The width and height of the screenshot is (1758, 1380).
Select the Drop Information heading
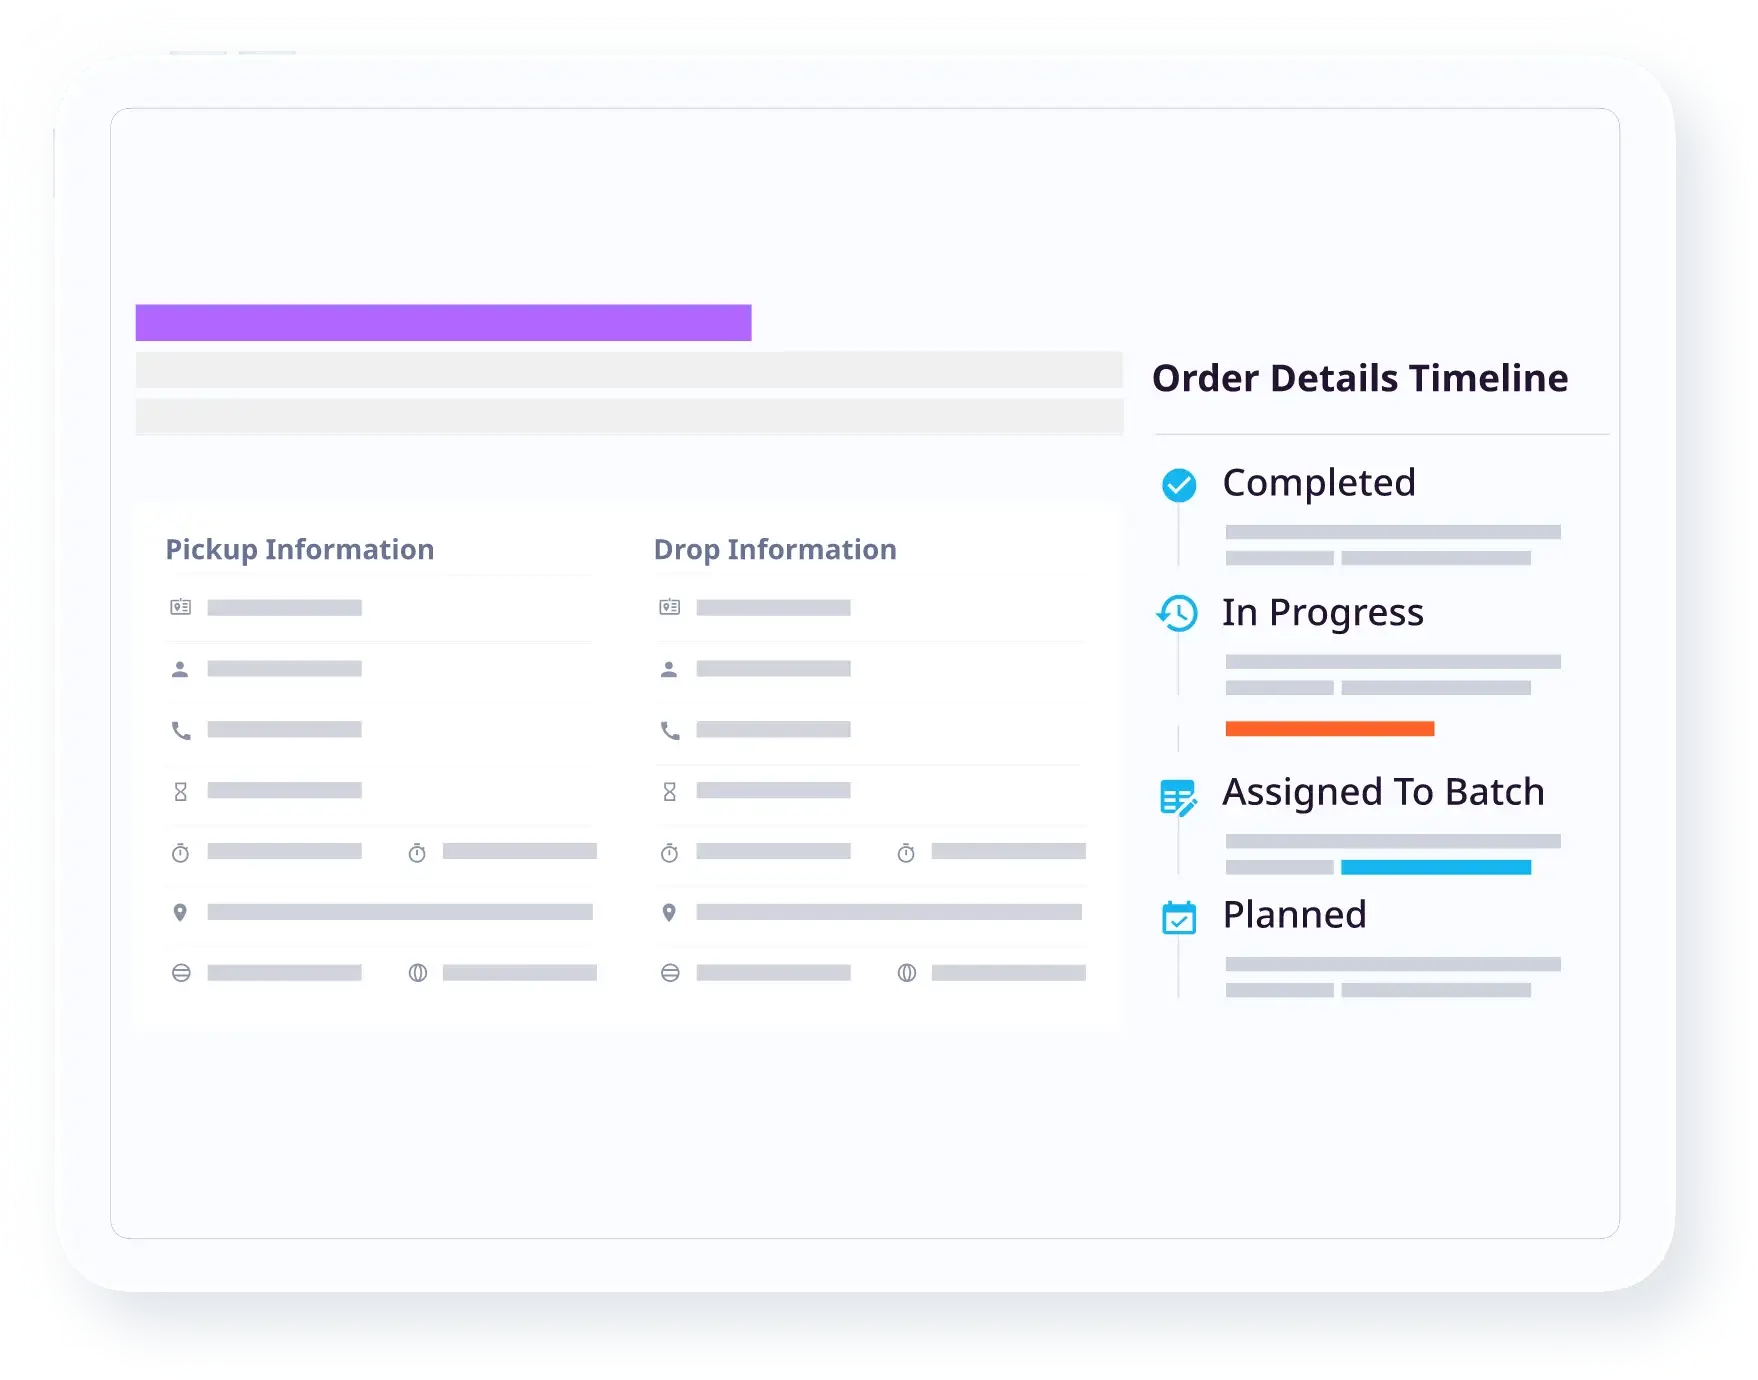775,549
